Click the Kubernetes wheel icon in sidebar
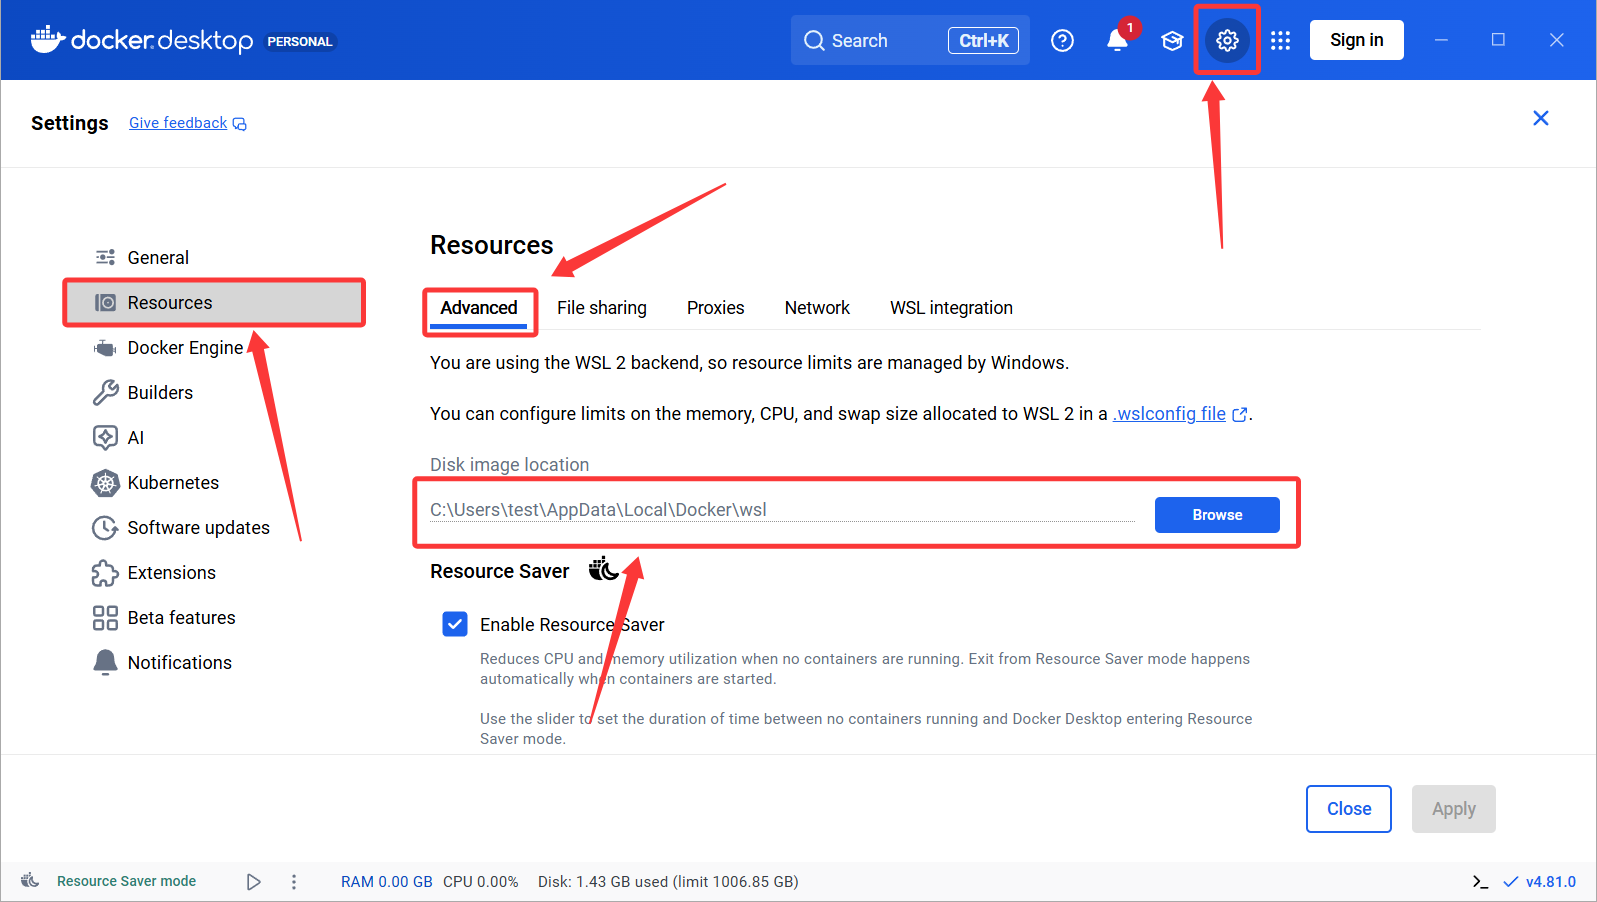Image resolution: width=1597 pixels, height=902 pixels. click(105, 483)
